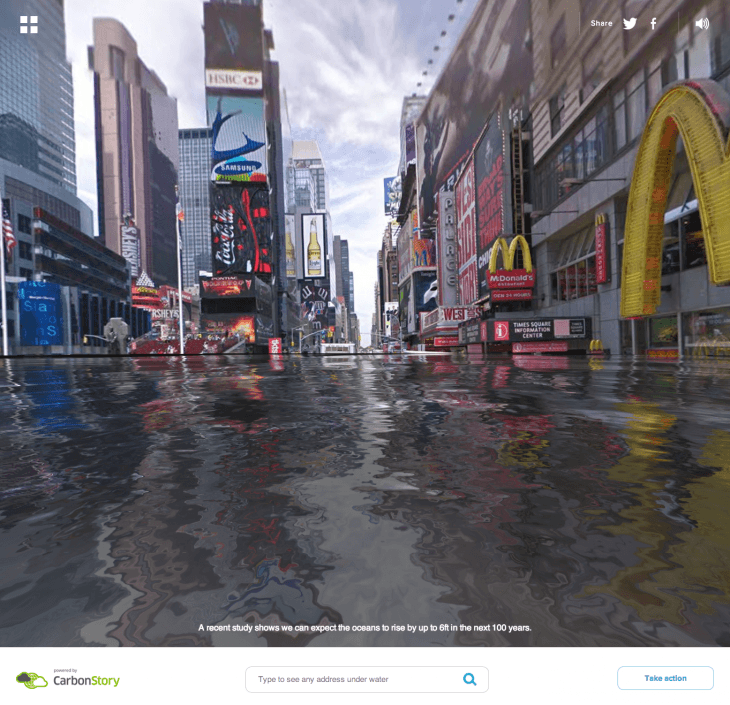Click the CarbonStory brand name text
Viewport: 730px width, 705px height.
coord(86,681)
